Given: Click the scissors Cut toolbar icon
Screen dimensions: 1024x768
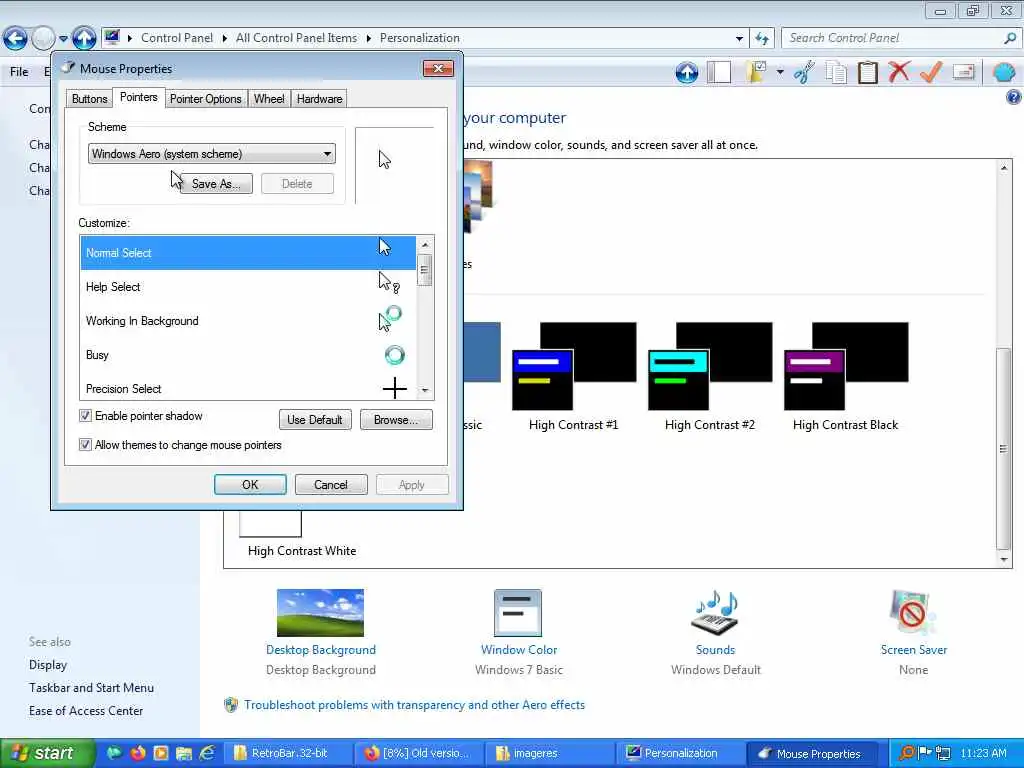Looking at the screenshot, I should 805,72.
